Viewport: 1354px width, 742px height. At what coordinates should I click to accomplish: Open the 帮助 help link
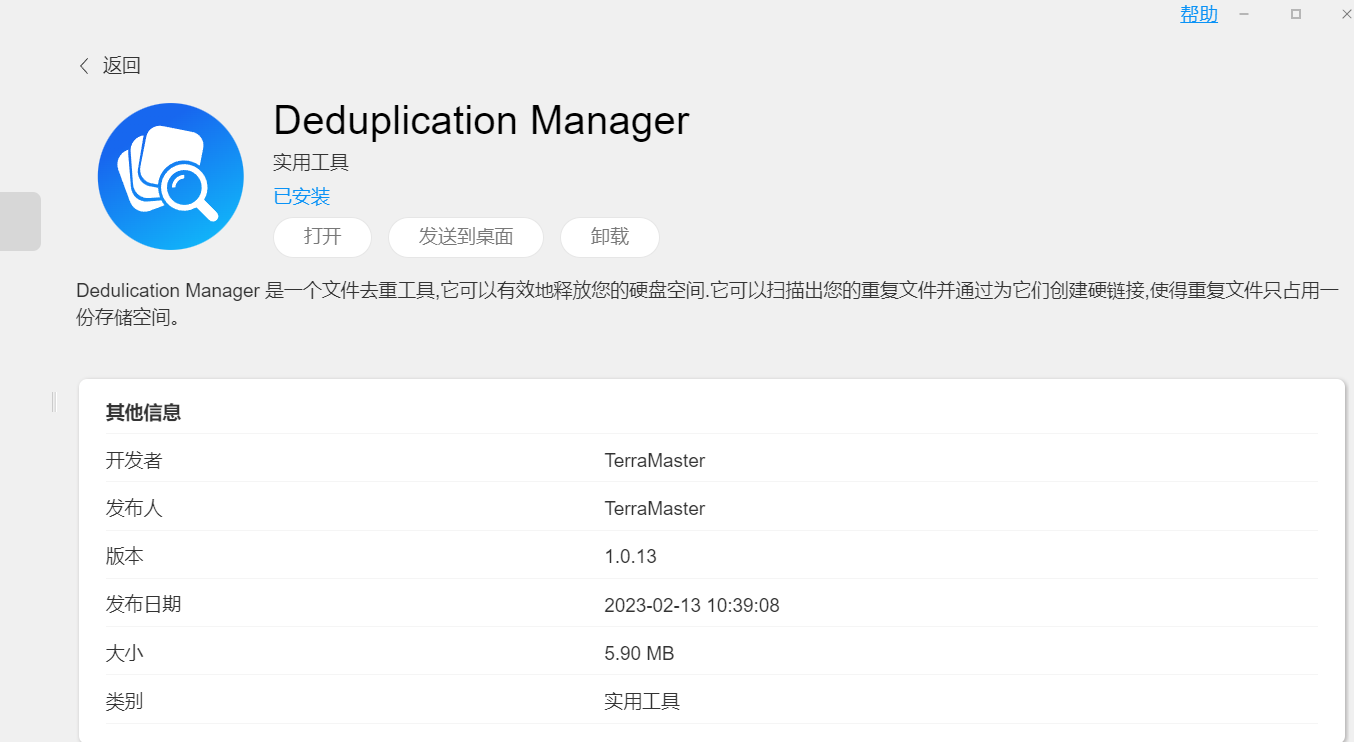pyautogui.click(x=1199, y=14)
